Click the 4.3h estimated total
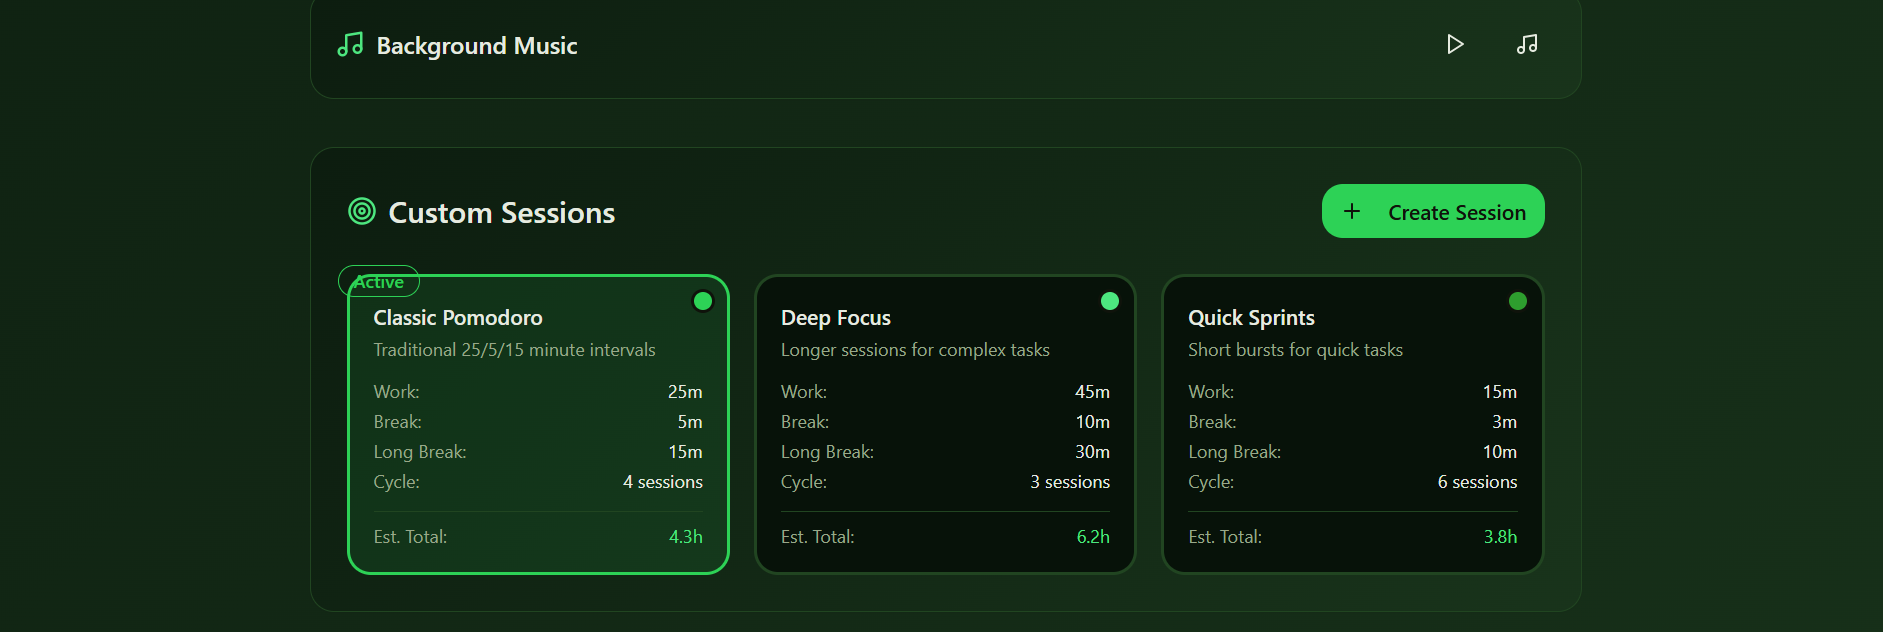This screenshot has height=632, width=1883. pos(686,537)
